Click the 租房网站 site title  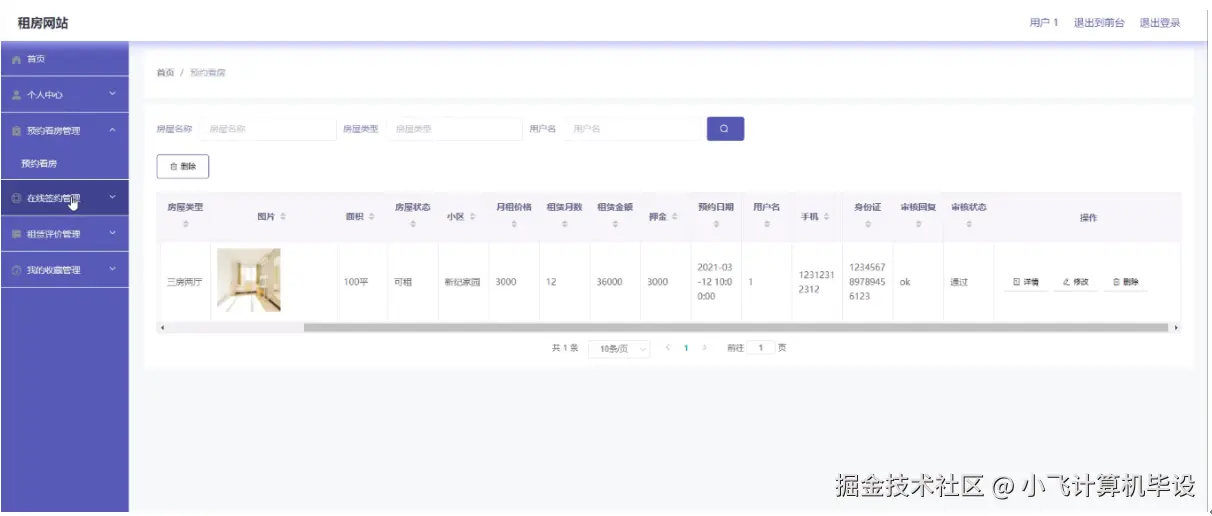43,23
